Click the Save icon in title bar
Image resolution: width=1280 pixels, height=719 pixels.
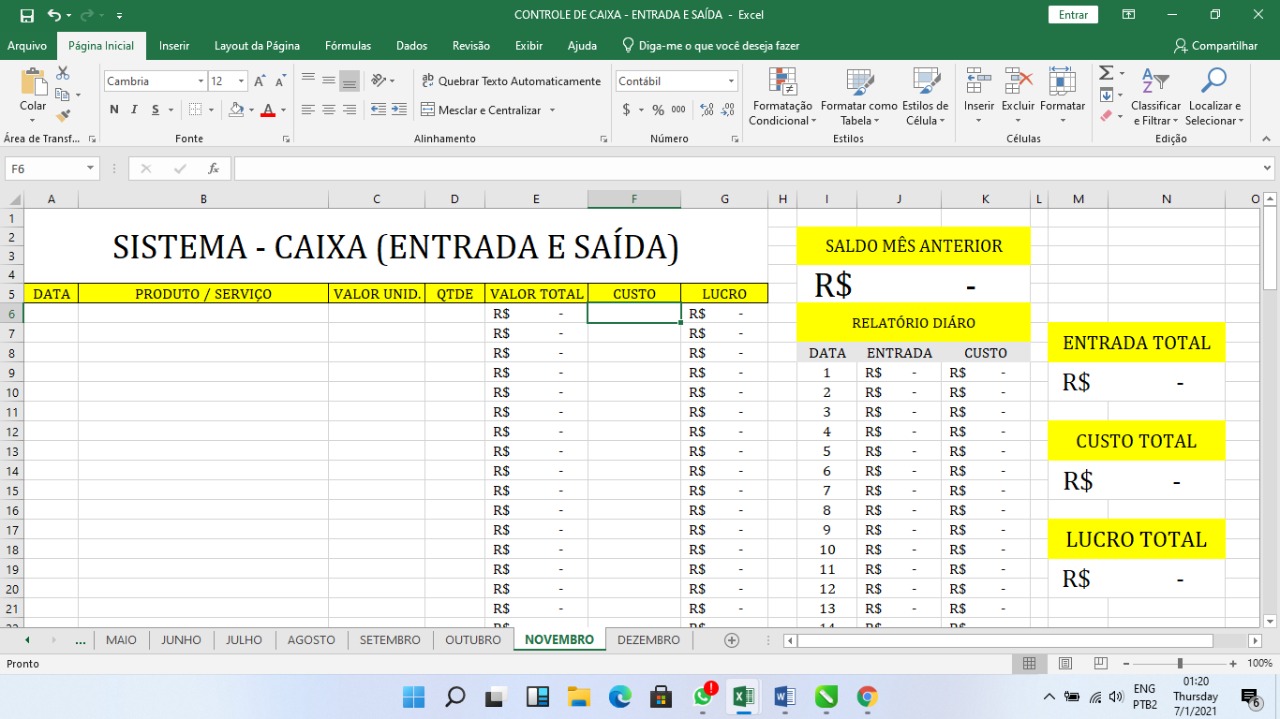coord(27,15)
